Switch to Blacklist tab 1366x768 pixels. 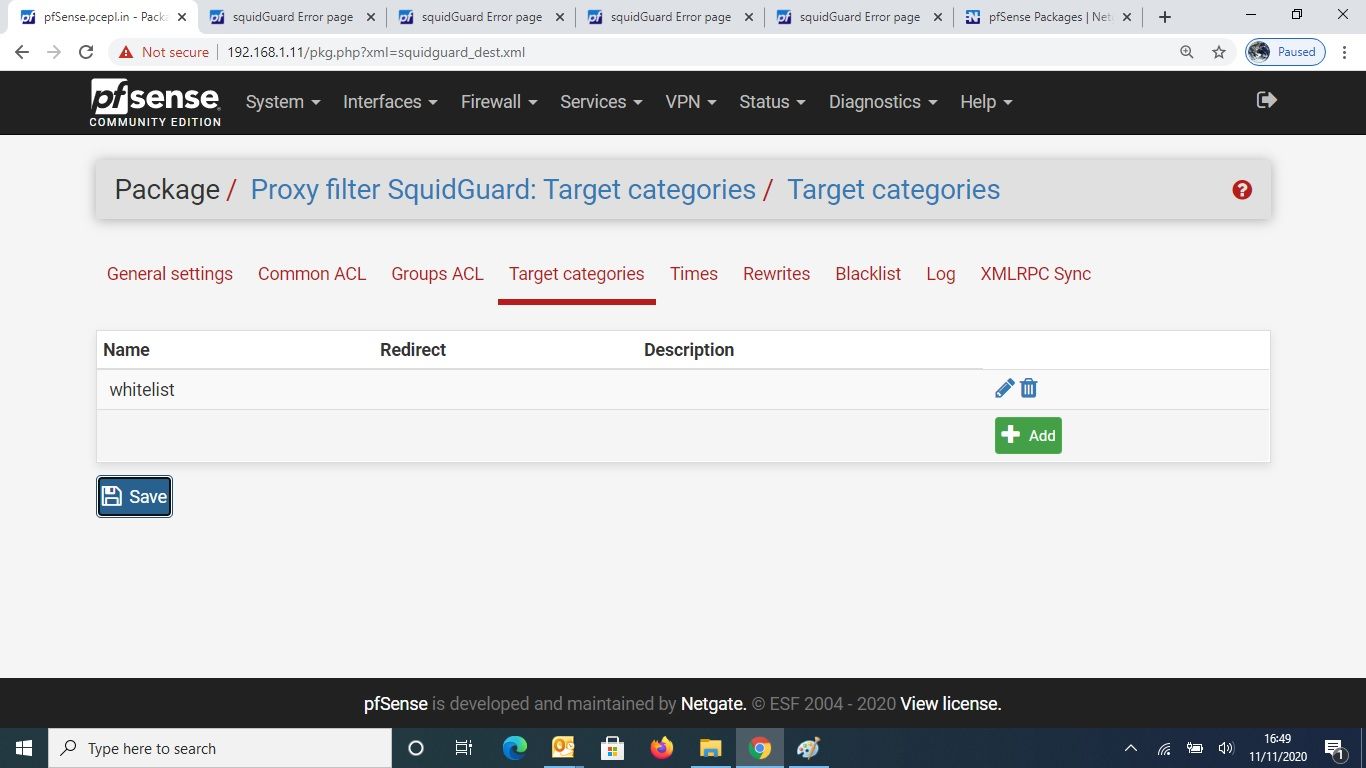point(868,274)
